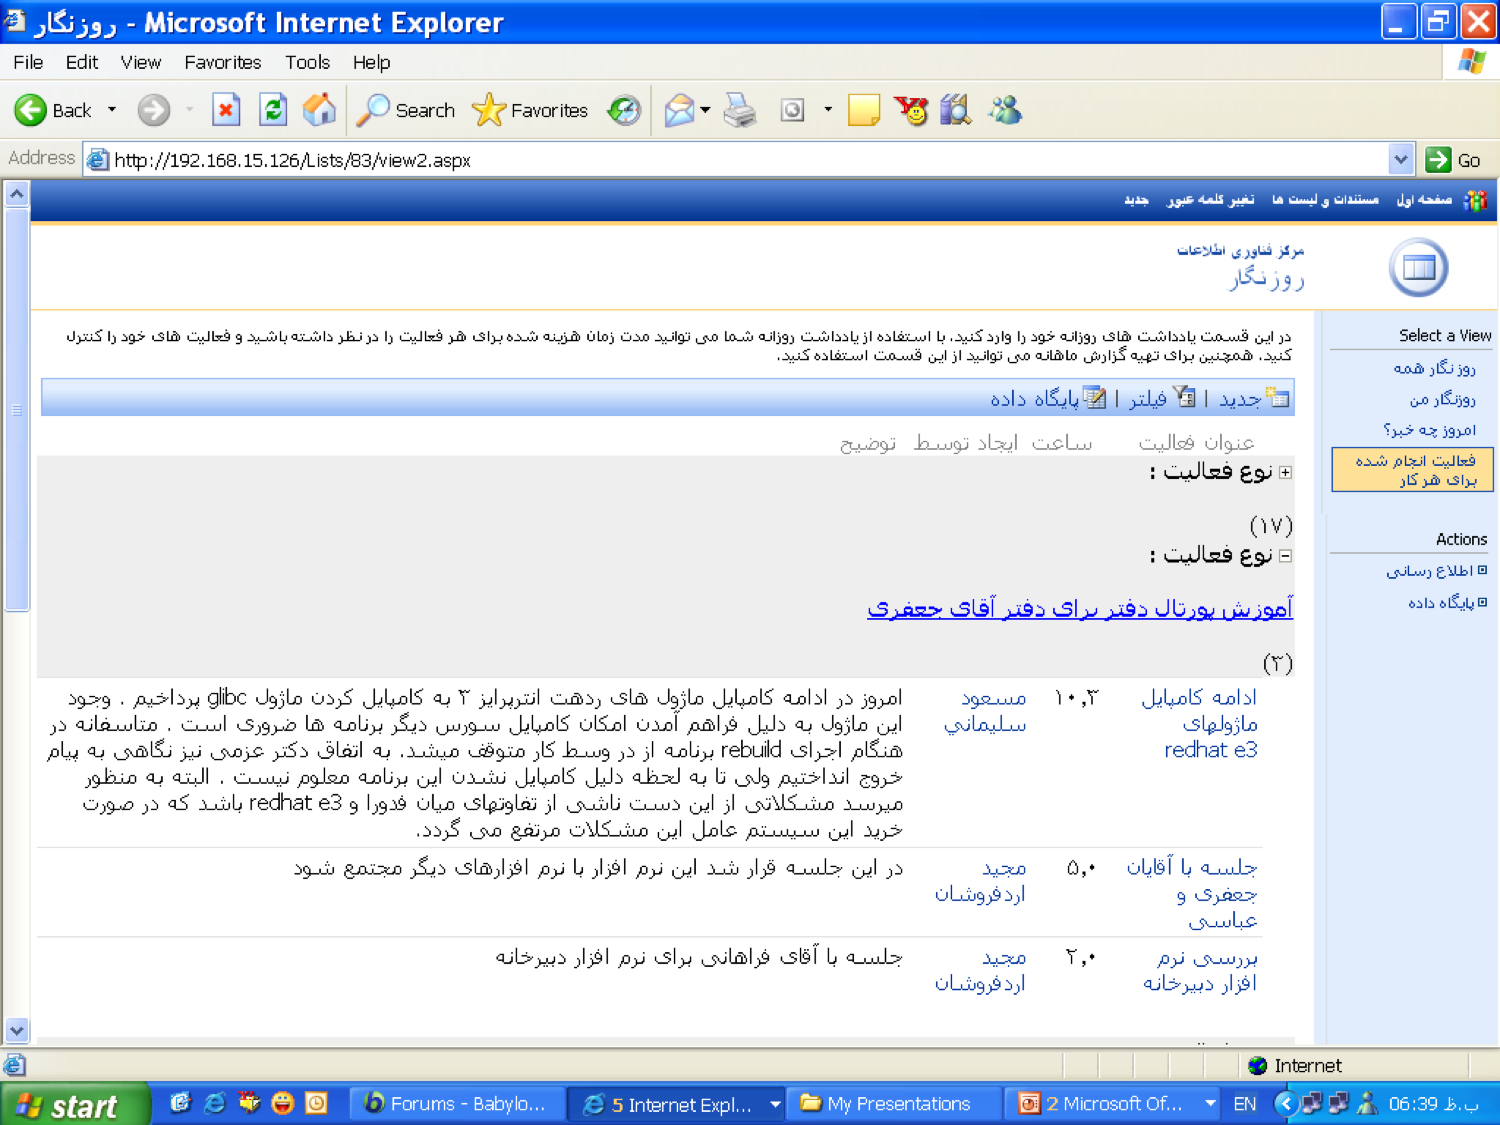The width and height of the screenshot is (1500, 1125).
Task: Open the Search pane
Action: click(x=405, y=110)
